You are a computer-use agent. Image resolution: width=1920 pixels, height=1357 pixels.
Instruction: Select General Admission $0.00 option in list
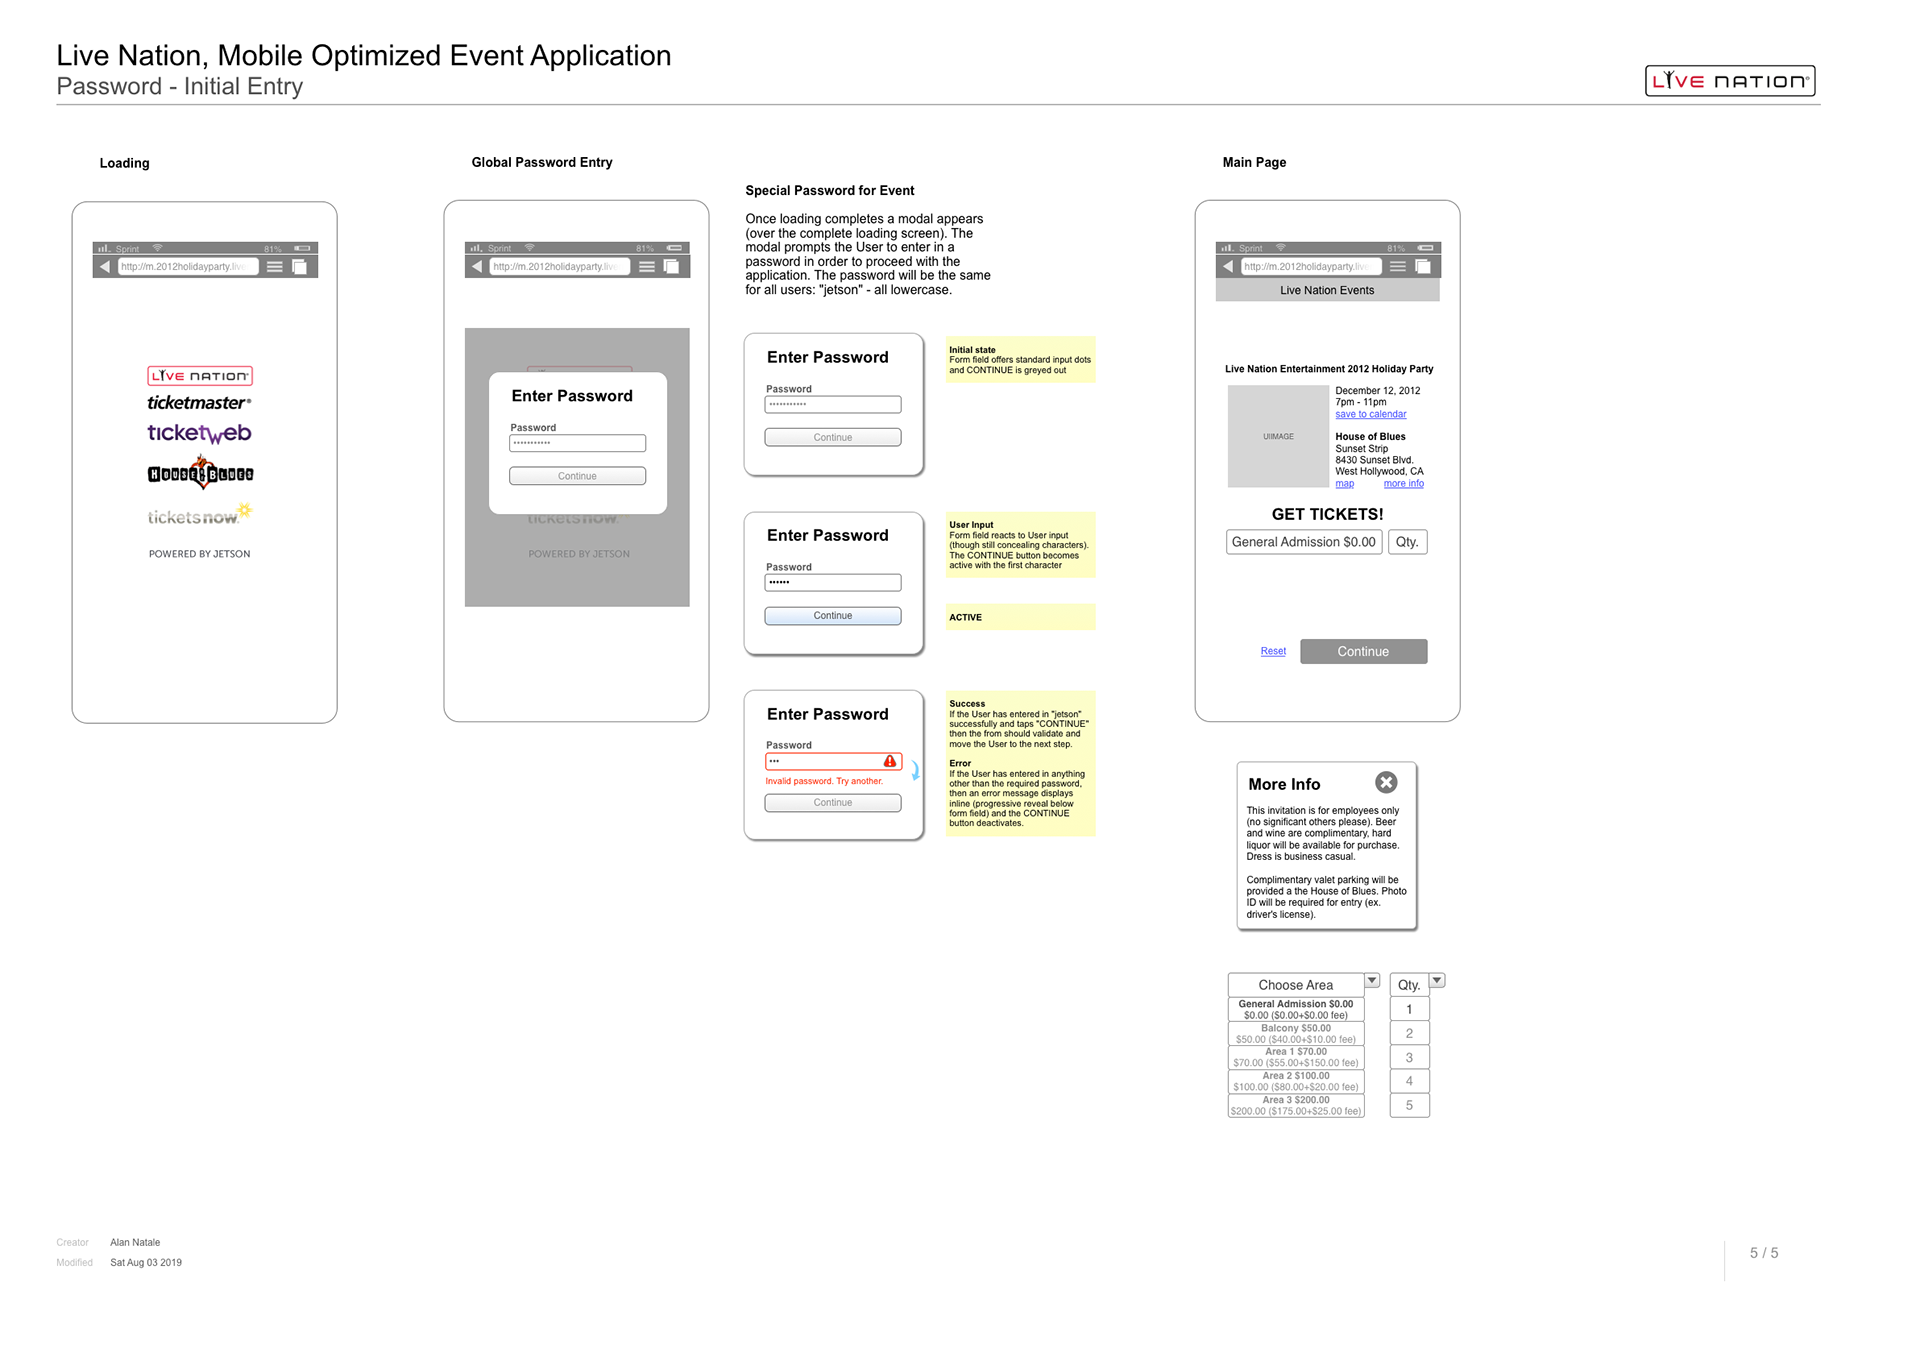(x=1296, y=1010)
